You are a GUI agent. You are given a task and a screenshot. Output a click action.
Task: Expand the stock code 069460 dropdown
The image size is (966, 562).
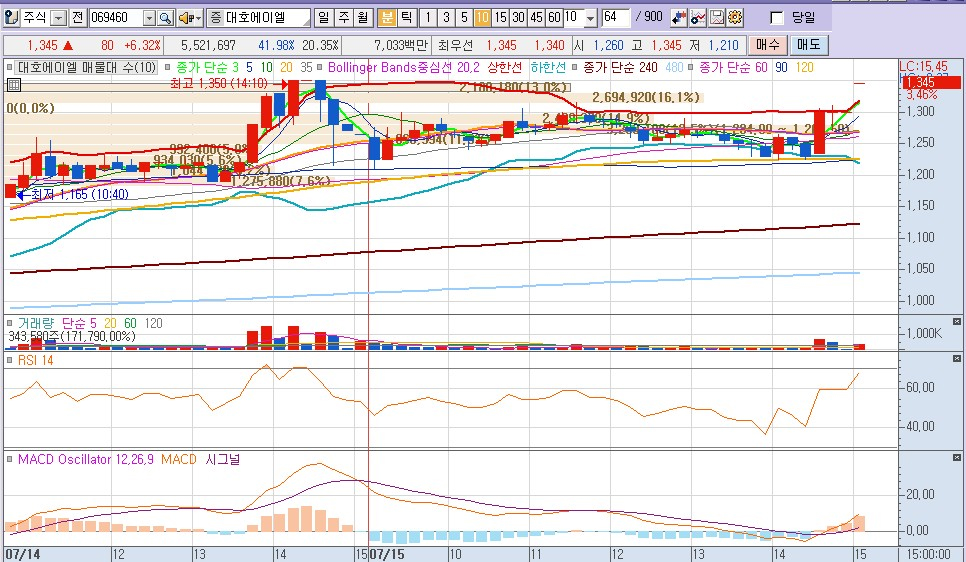pos(149,18)
